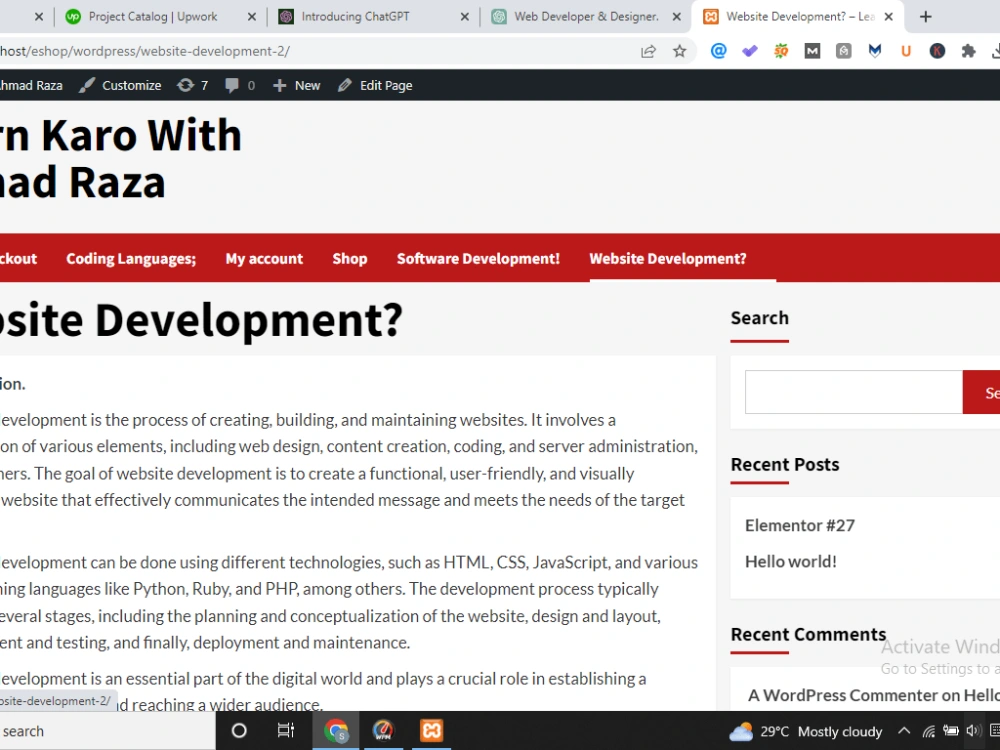This screenshot has height=750, width=1000.
Task: Click the red Search submit button
Action: [x=982, y=392]
